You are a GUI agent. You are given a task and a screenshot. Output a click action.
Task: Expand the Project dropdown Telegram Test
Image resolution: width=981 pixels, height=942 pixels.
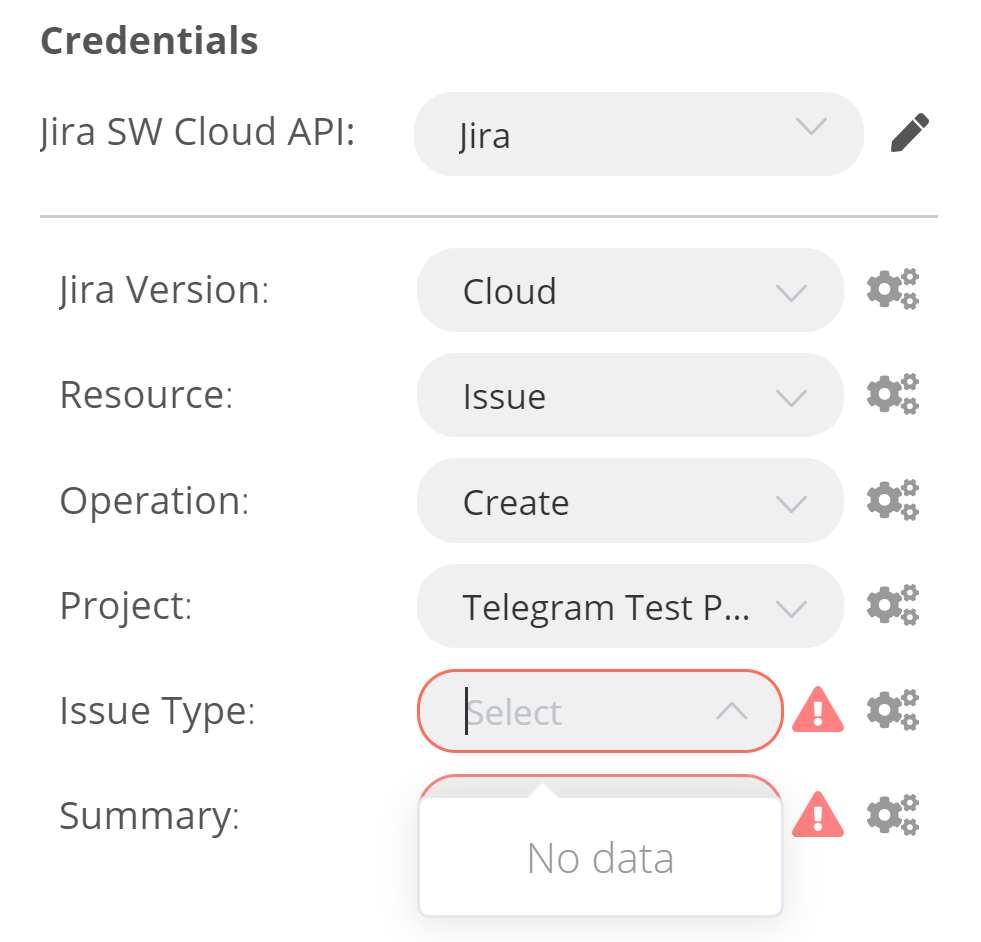coord(630,606)
